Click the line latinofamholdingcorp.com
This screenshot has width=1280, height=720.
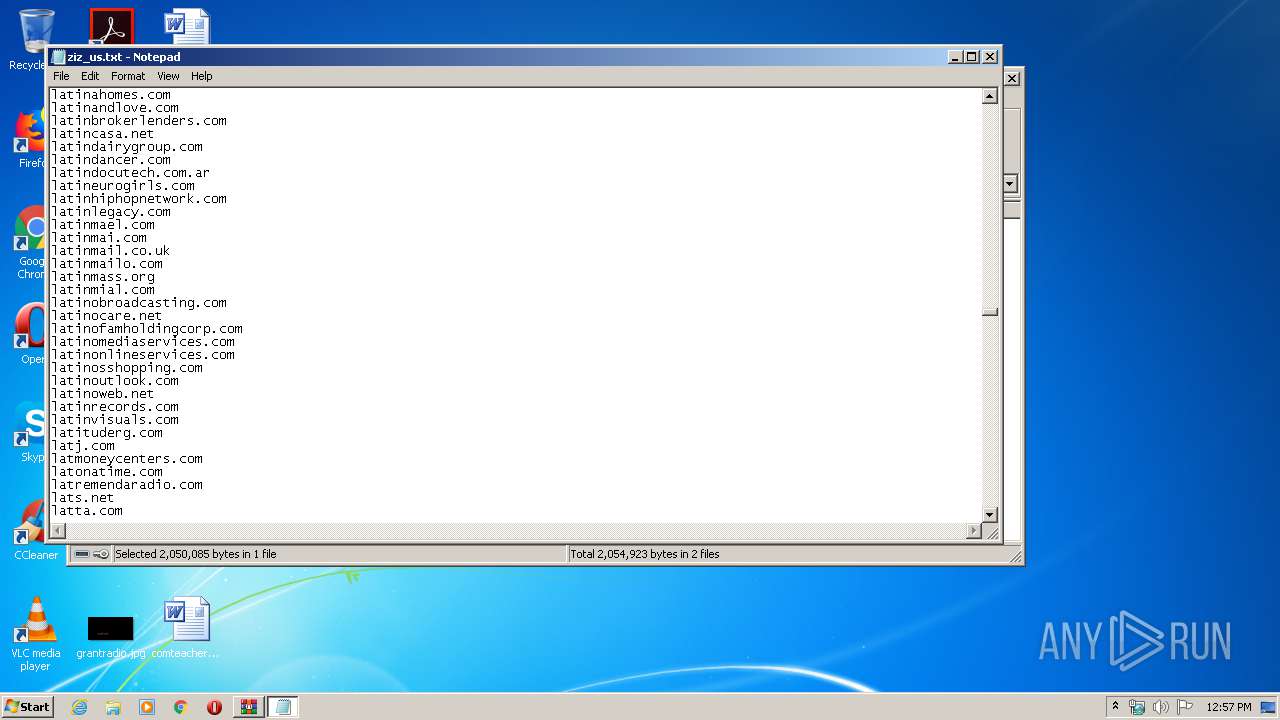147,329
